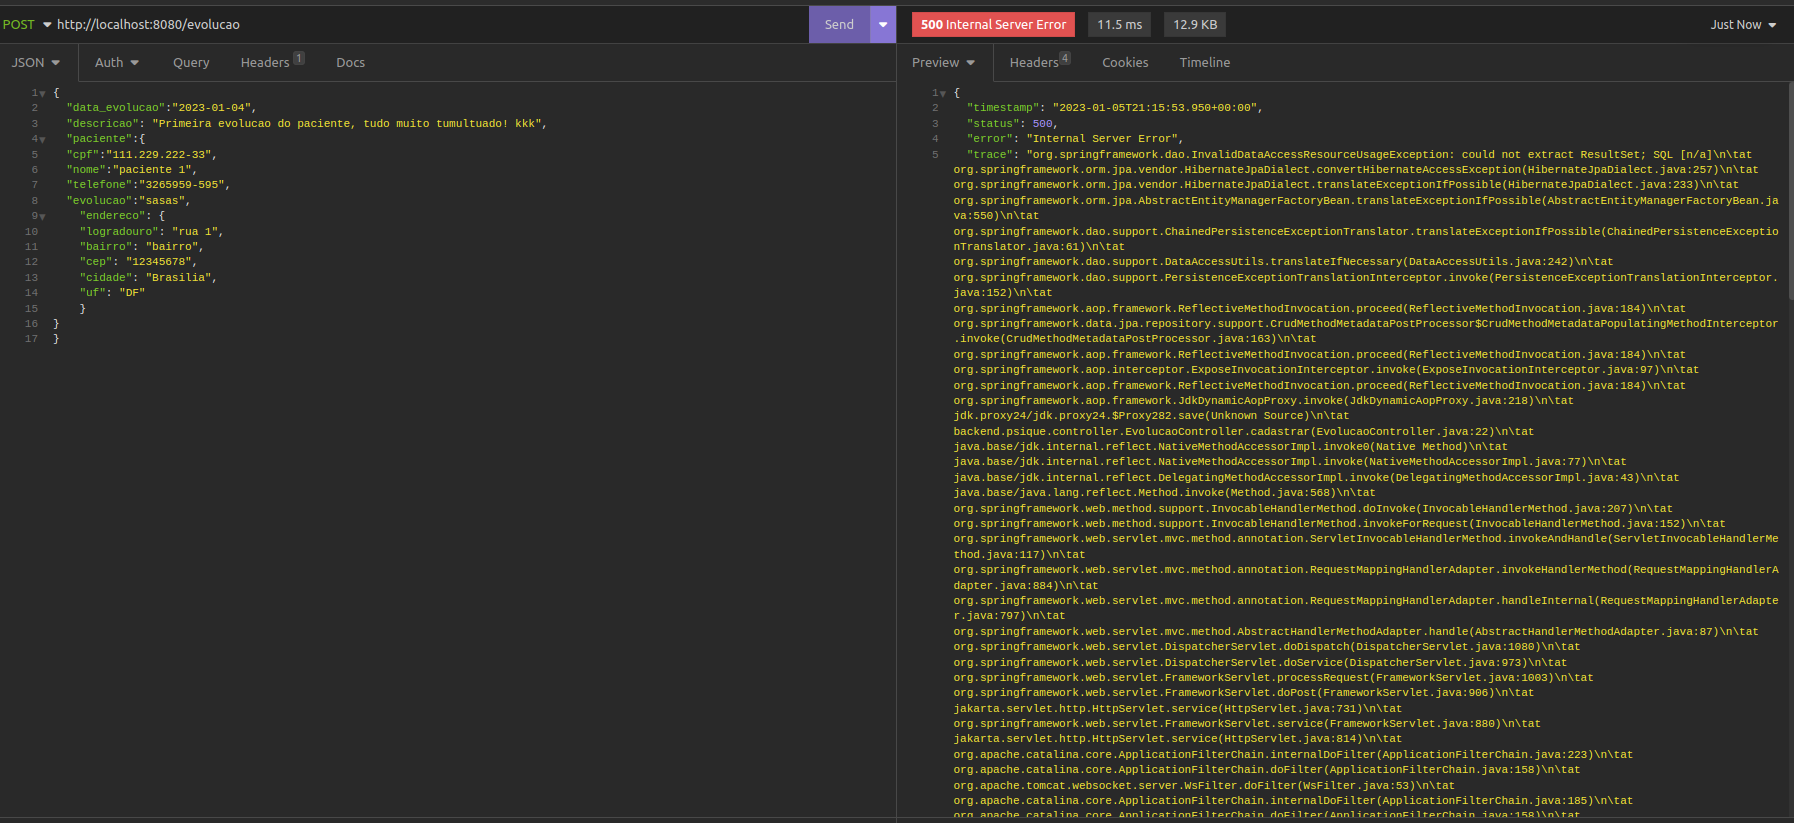
Task: Click the WsFilter.doFilter trace line
Action: (x=1204, y=786)
